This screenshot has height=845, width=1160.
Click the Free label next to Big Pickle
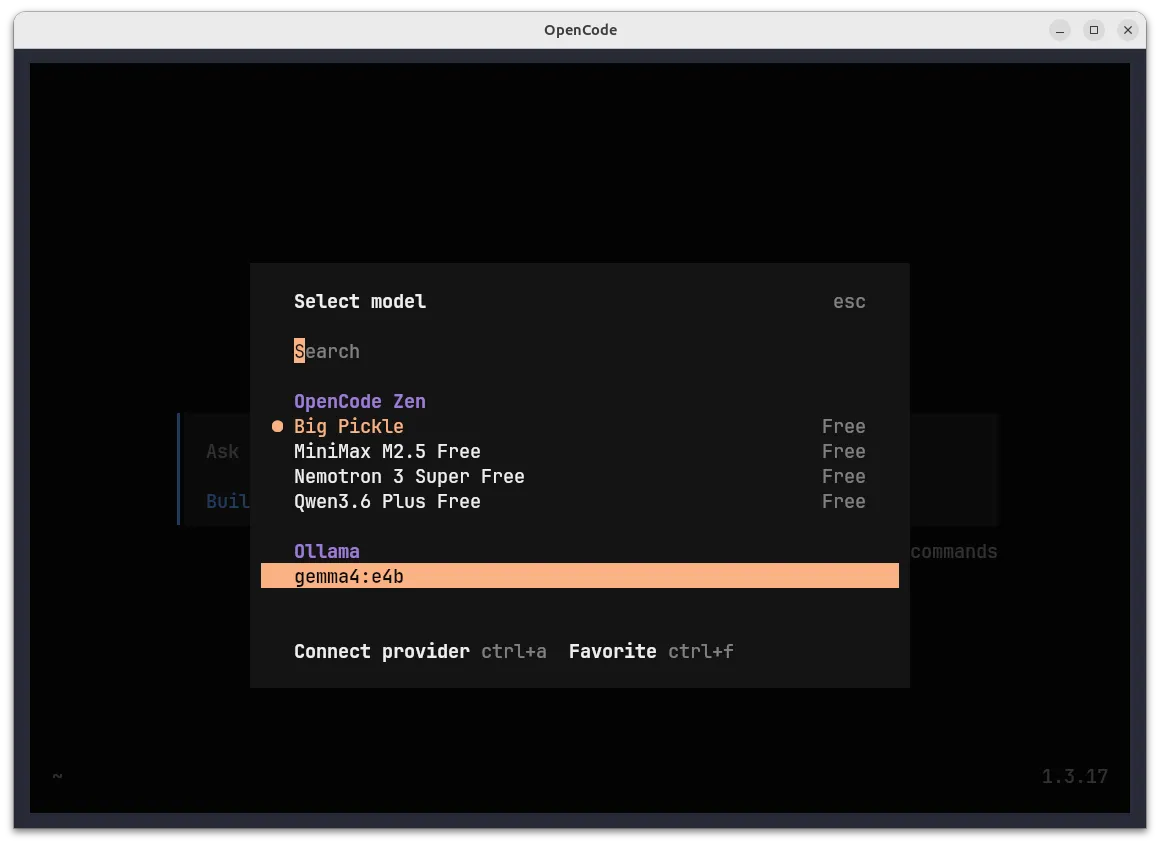click(x=843, y=426)
